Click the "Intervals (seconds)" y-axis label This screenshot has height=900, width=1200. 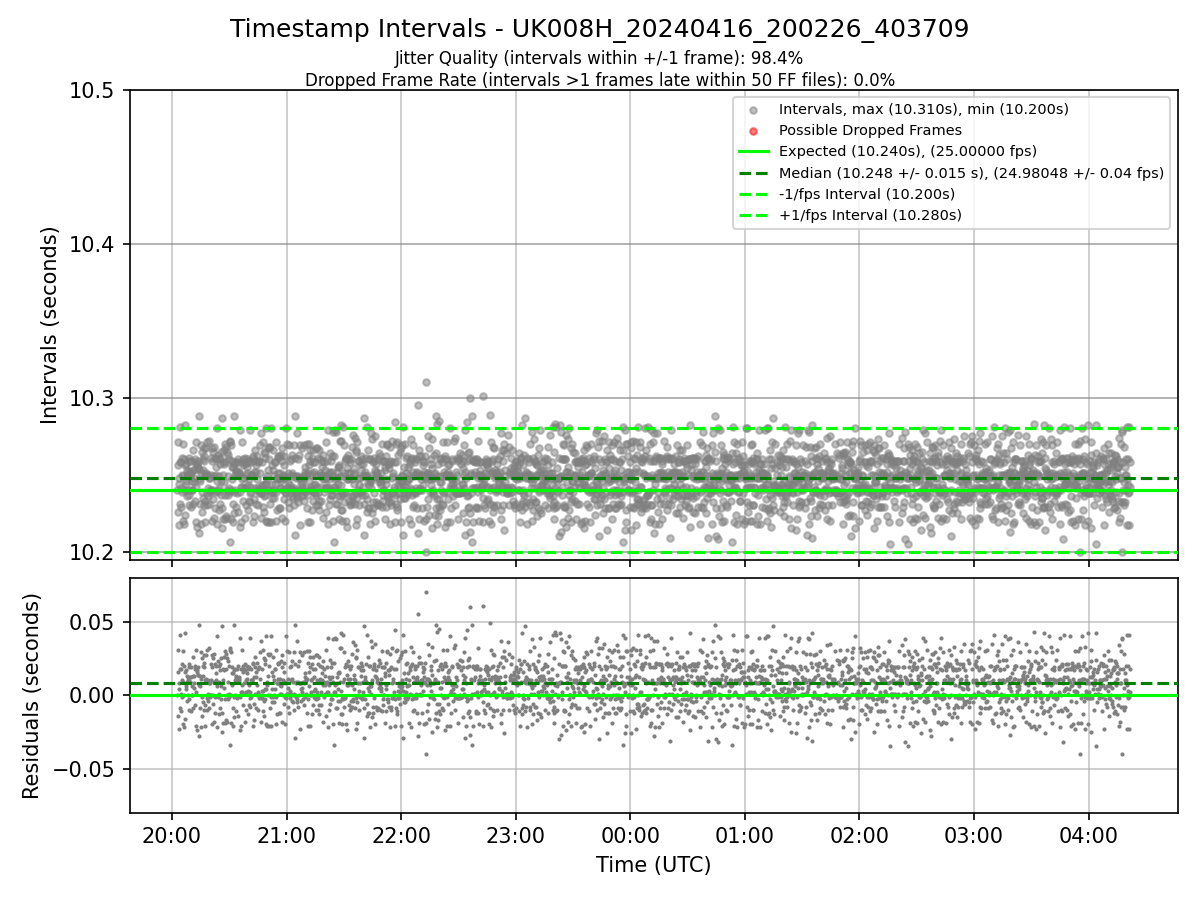(x=50, y=325)
